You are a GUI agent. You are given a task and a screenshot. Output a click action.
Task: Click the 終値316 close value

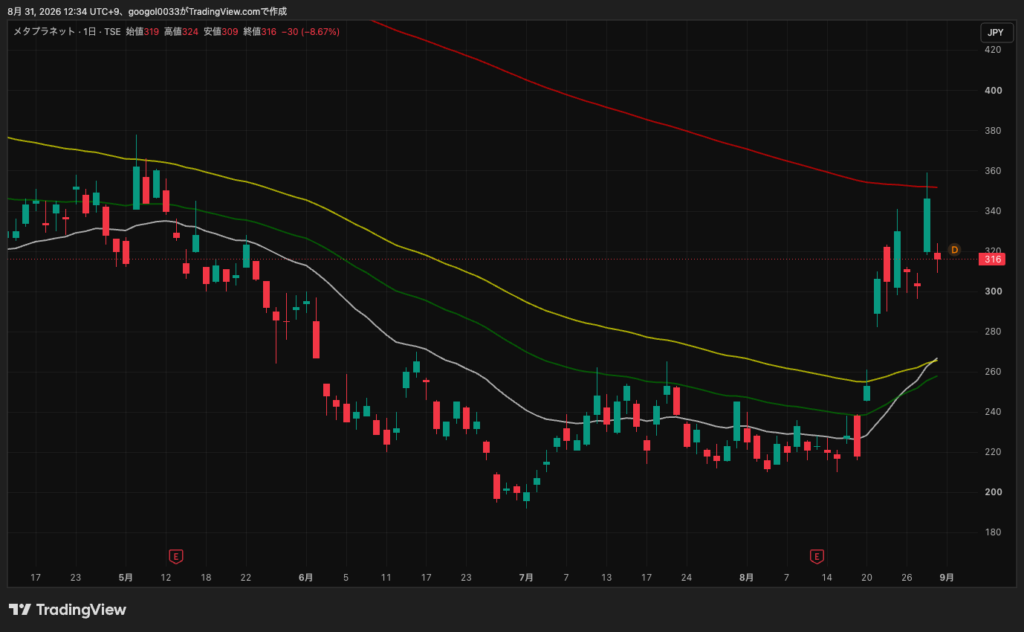click(x=260, y=31)
